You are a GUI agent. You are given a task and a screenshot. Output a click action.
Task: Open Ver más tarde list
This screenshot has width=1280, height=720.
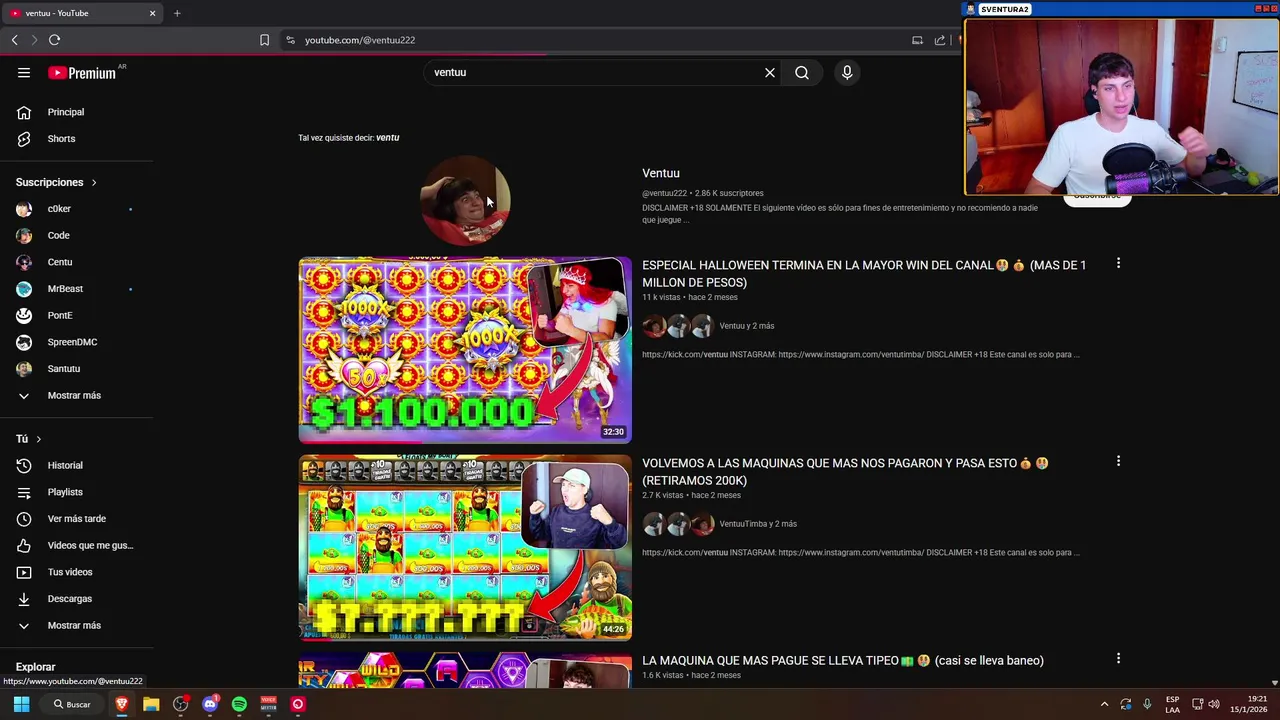click(76, 519)
